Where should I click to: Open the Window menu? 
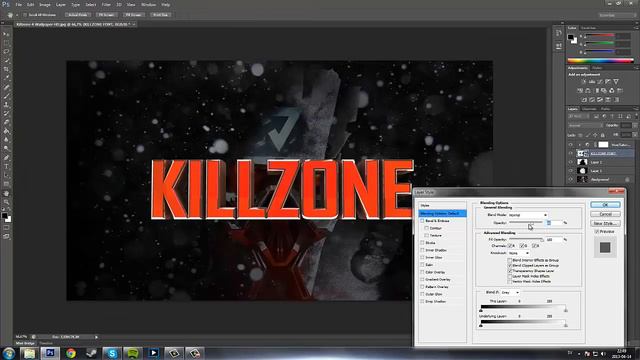click(148, 4)
